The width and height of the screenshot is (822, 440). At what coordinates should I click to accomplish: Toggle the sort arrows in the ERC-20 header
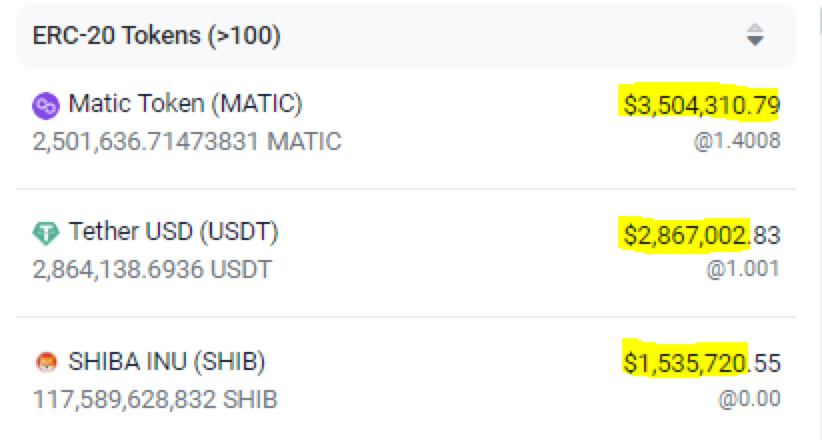tap(755, 35)
